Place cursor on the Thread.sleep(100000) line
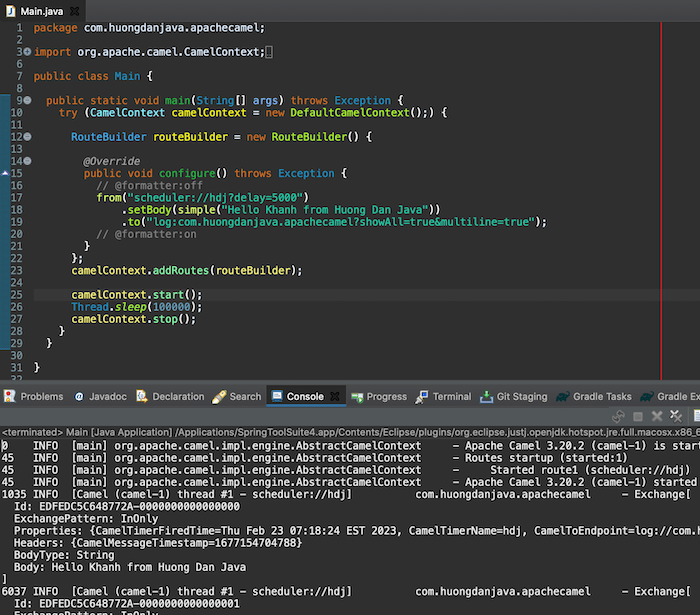The height and width of the screenshot is (615, 700). click(135, 307)
